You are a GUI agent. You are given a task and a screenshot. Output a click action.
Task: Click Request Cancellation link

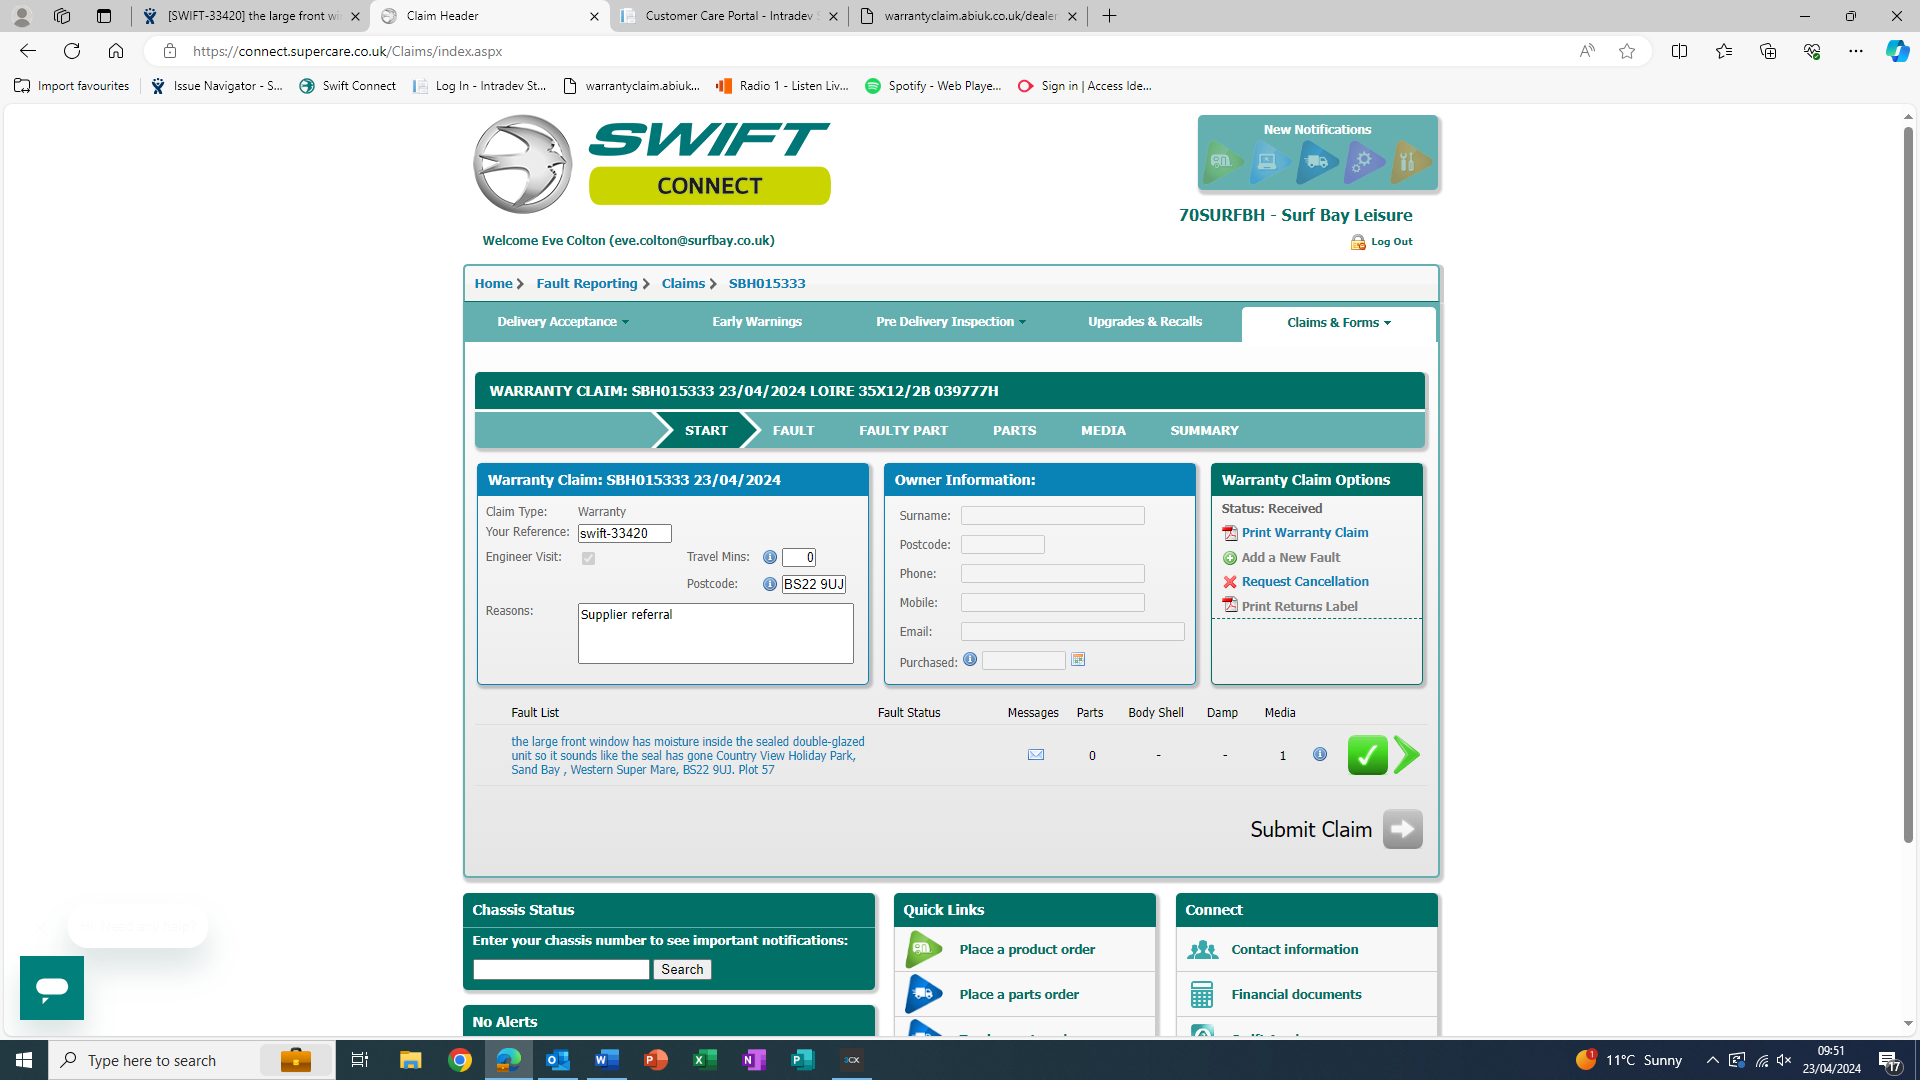[1304, 582]
